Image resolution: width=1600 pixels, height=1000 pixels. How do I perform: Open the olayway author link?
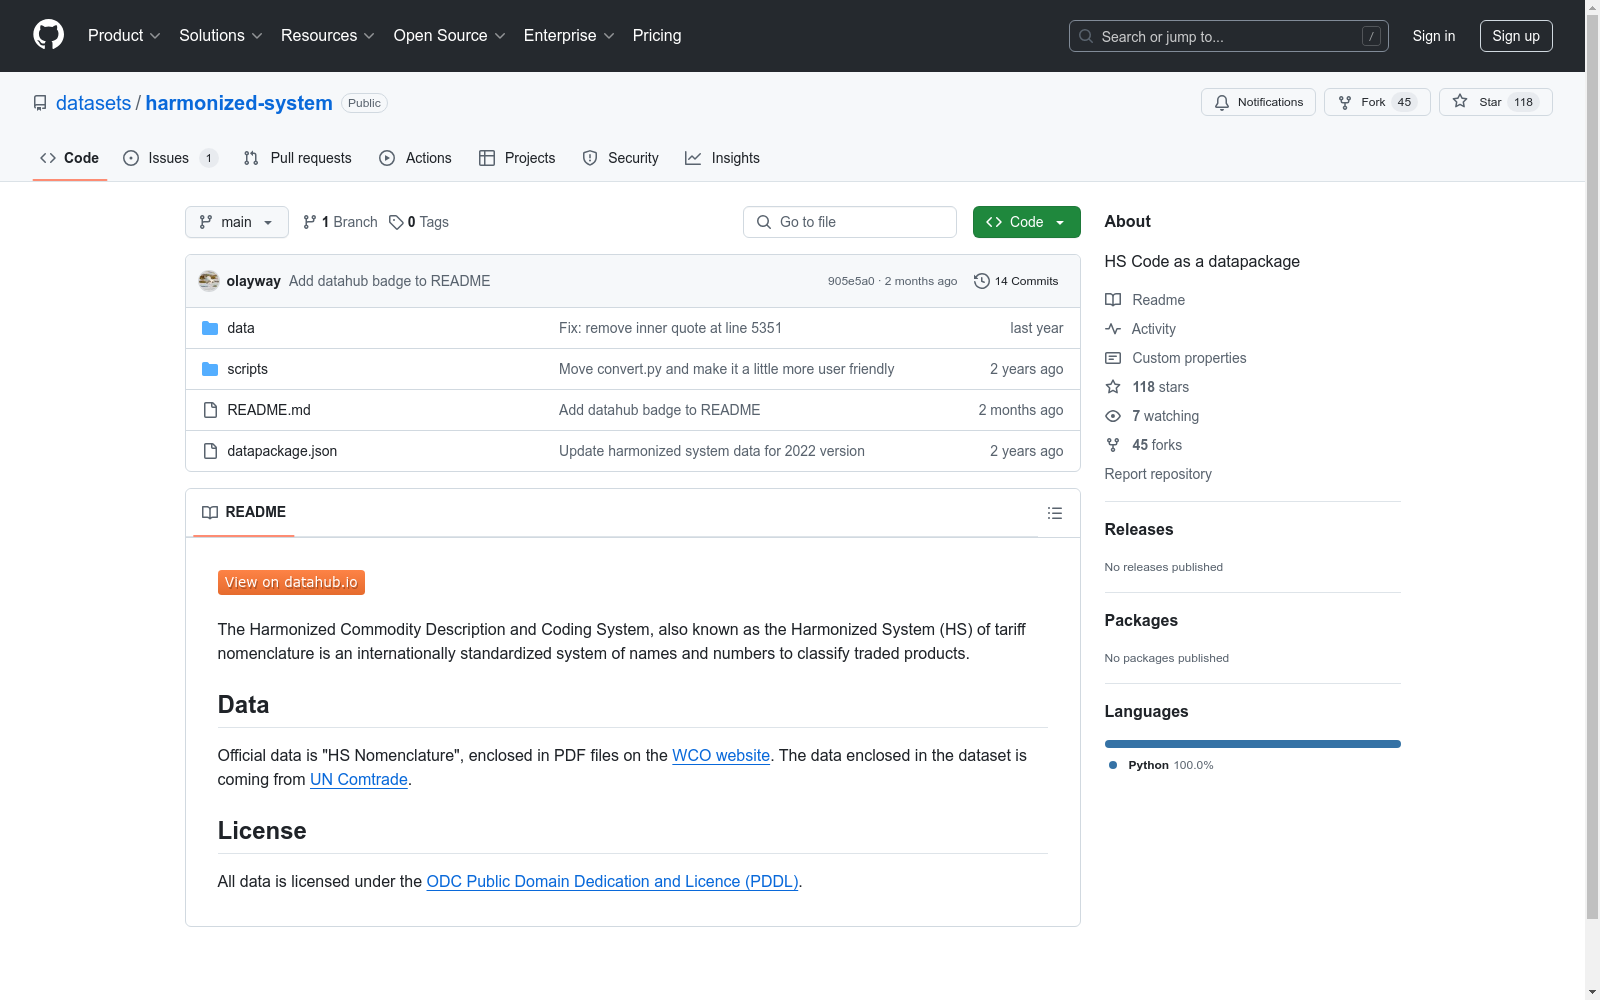(254, 281)
